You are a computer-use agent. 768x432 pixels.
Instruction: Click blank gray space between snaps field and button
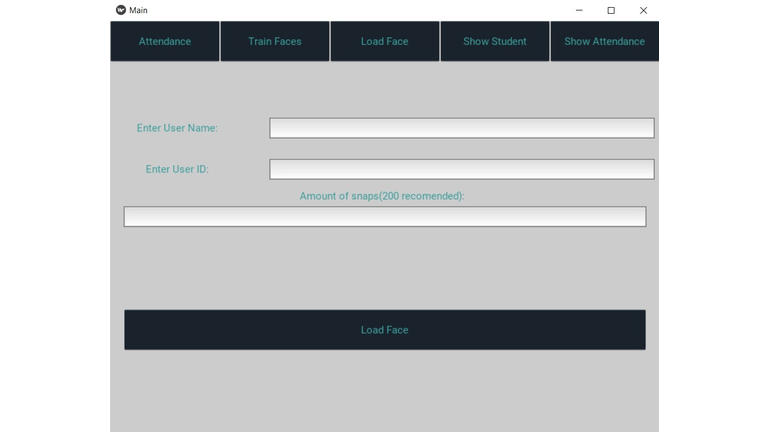click(x=384, y=268)
